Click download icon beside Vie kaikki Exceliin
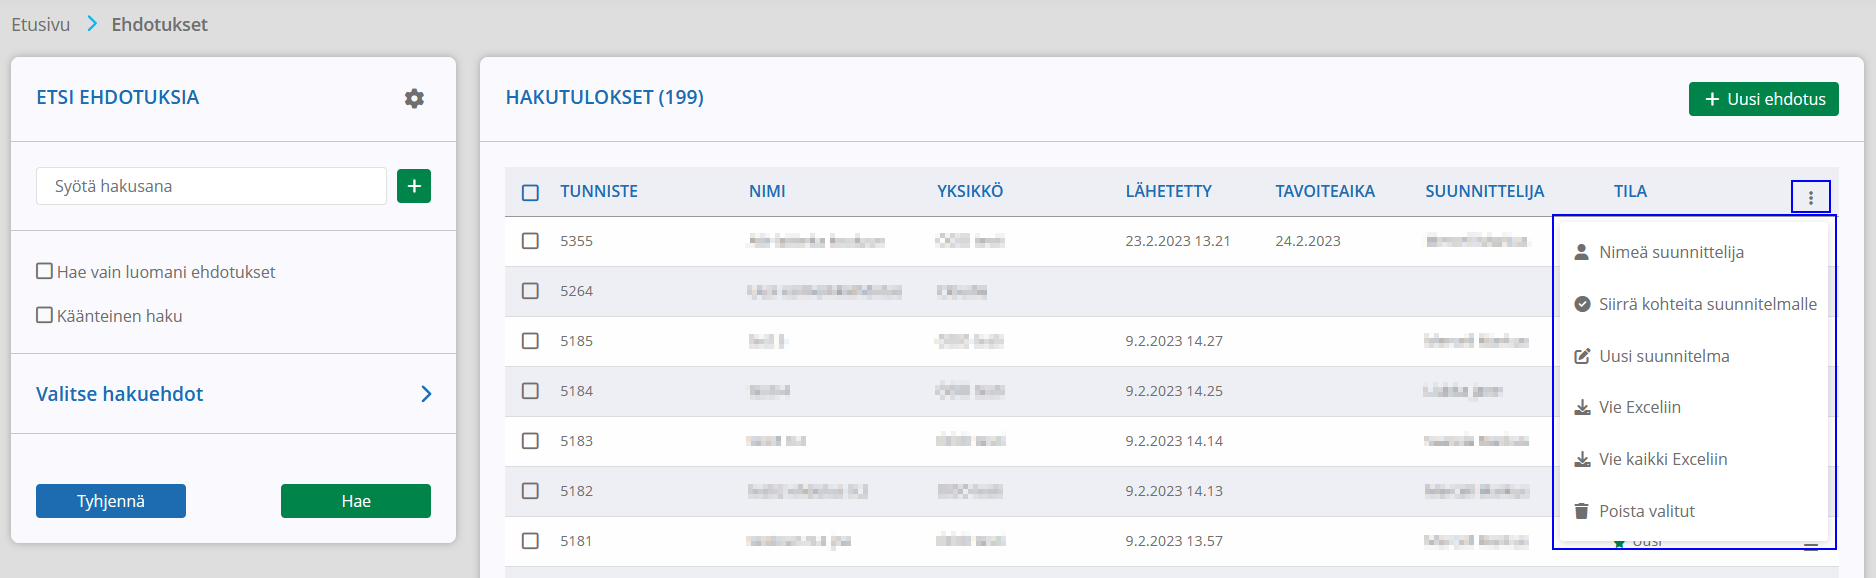 [x=1582, y=459]
